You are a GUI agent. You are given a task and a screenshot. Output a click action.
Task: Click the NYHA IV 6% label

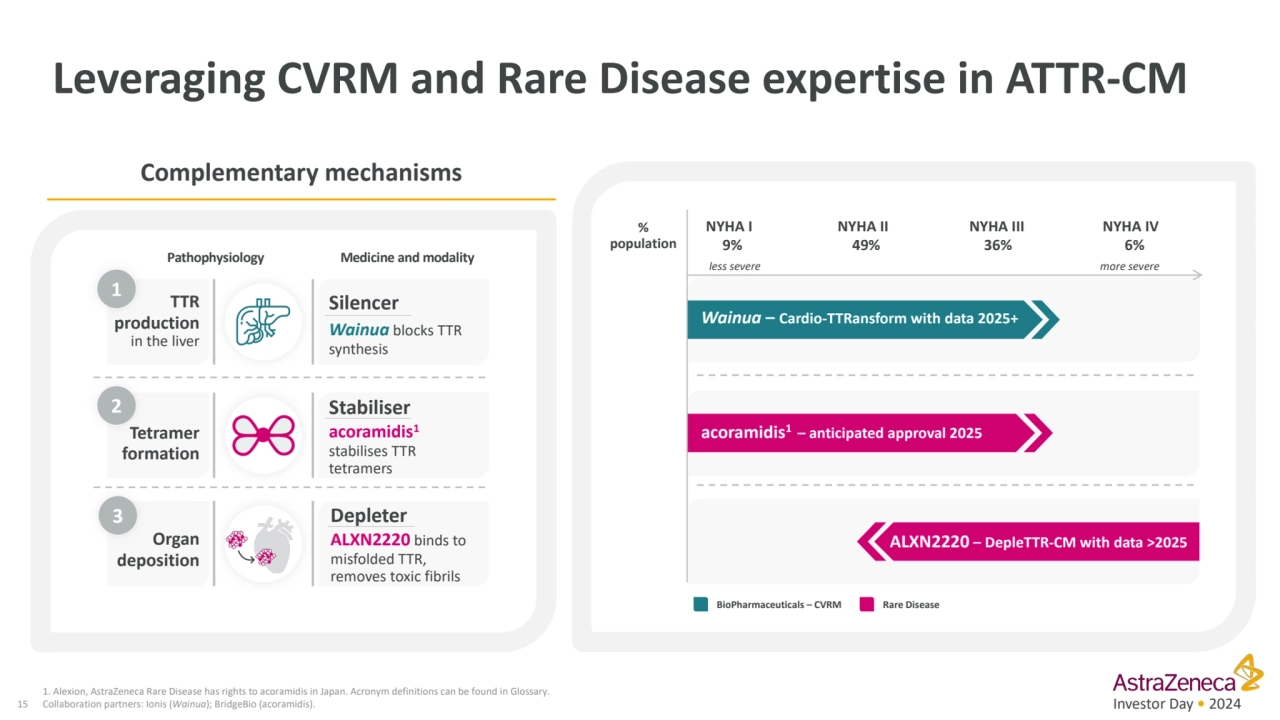coord(1131,236)
